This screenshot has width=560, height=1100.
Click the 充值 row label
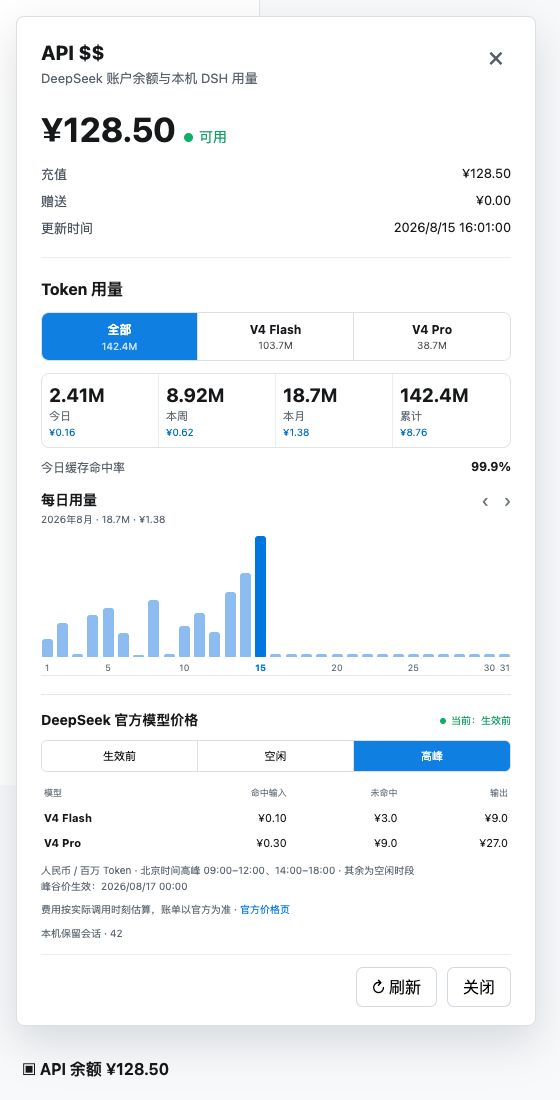(54, 174)
